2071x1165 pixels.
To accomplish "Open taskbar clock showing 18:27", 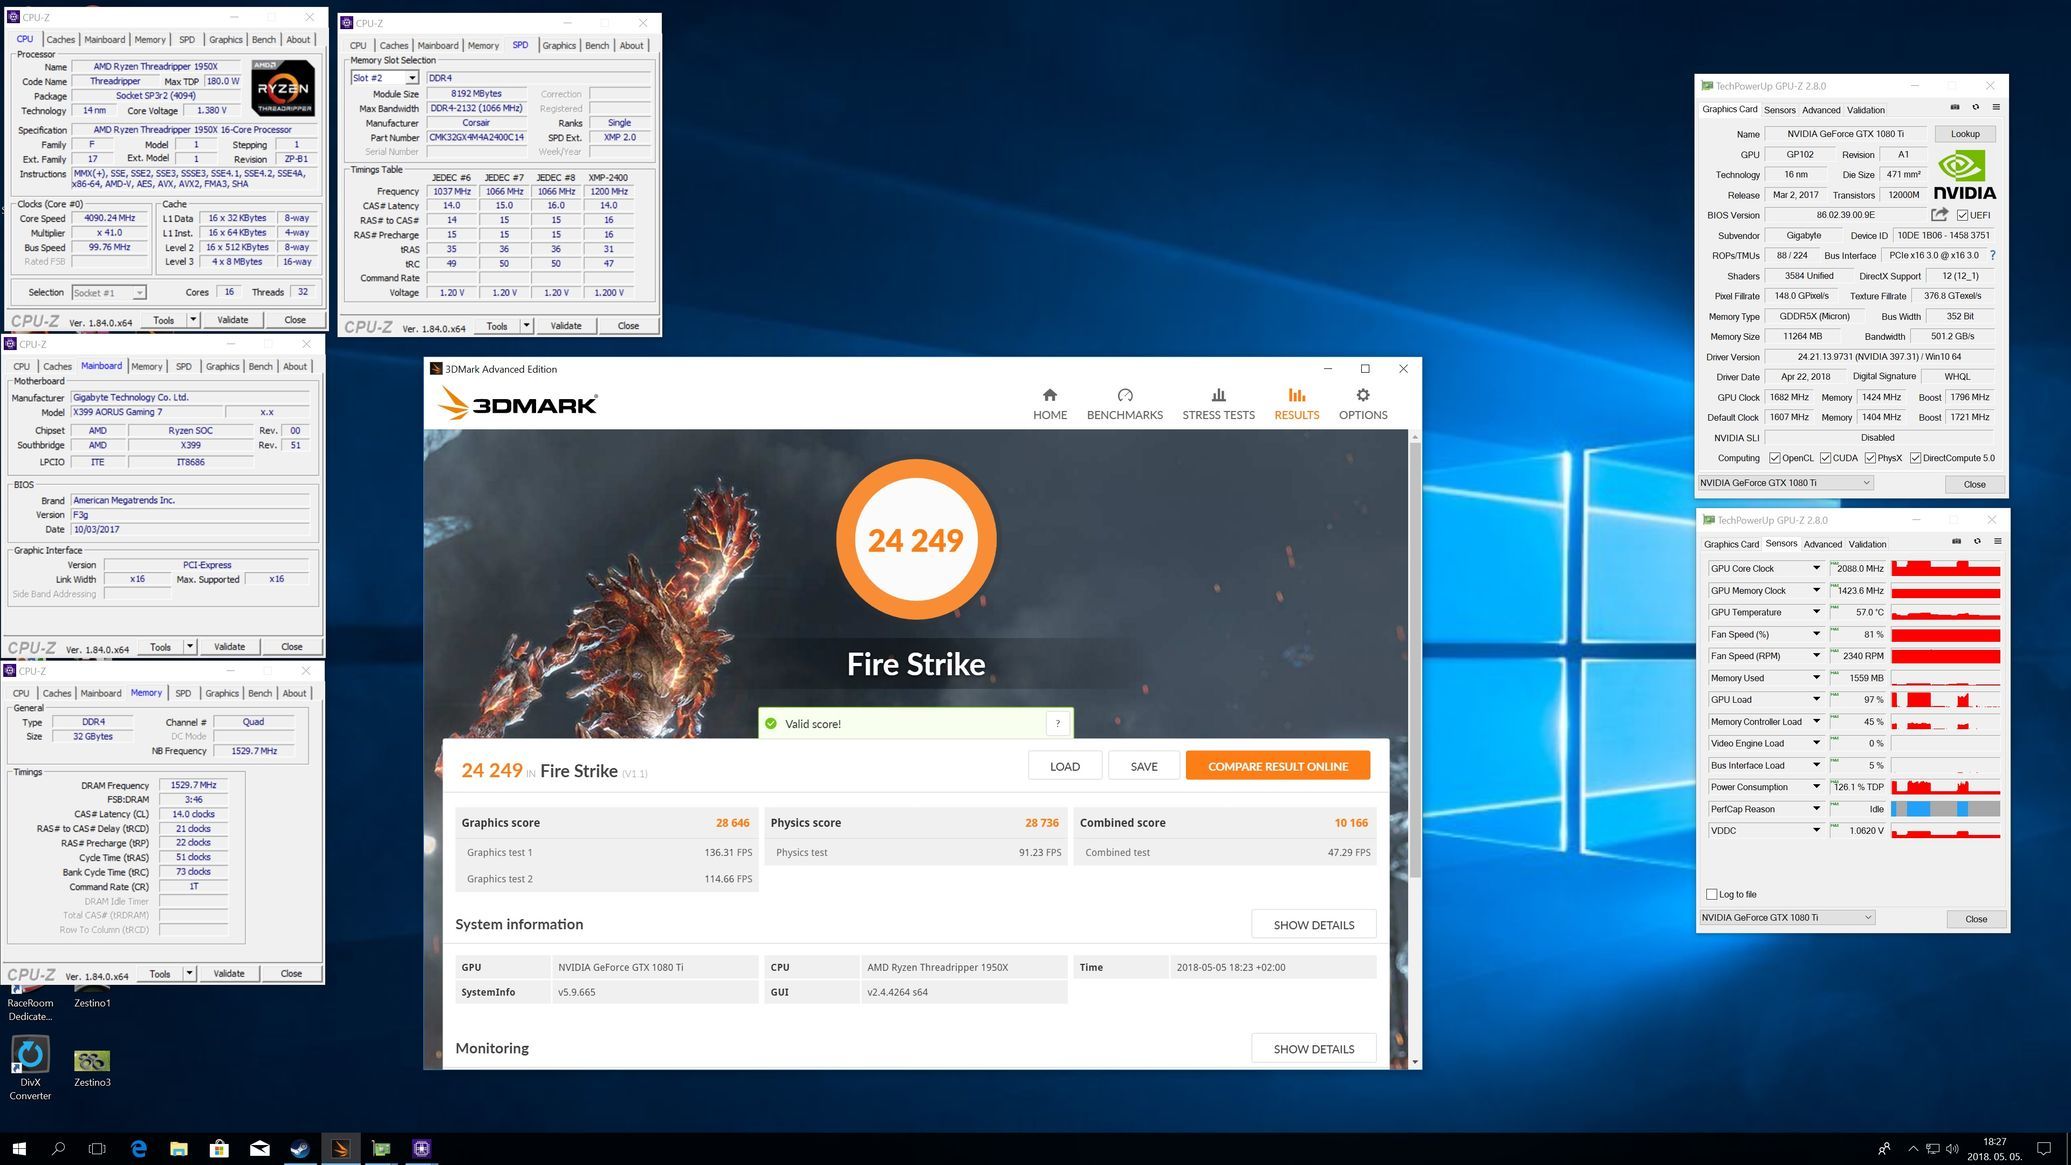I will (1993, 1148).
